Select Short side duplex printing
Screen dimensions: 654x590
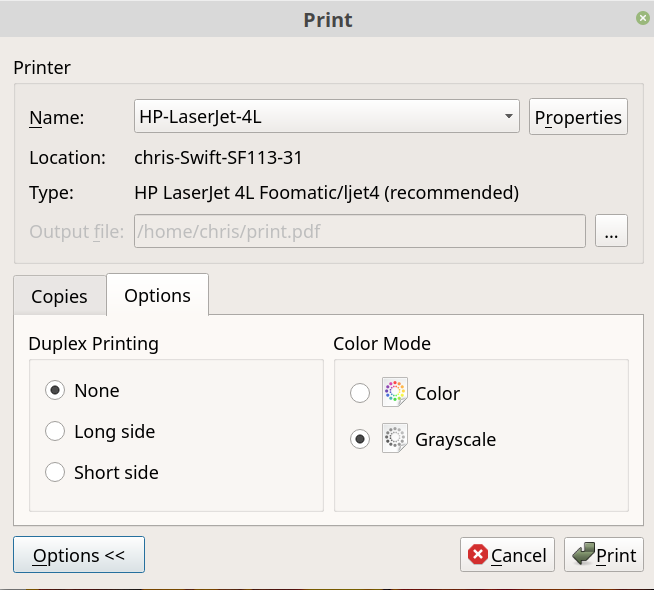56,472
